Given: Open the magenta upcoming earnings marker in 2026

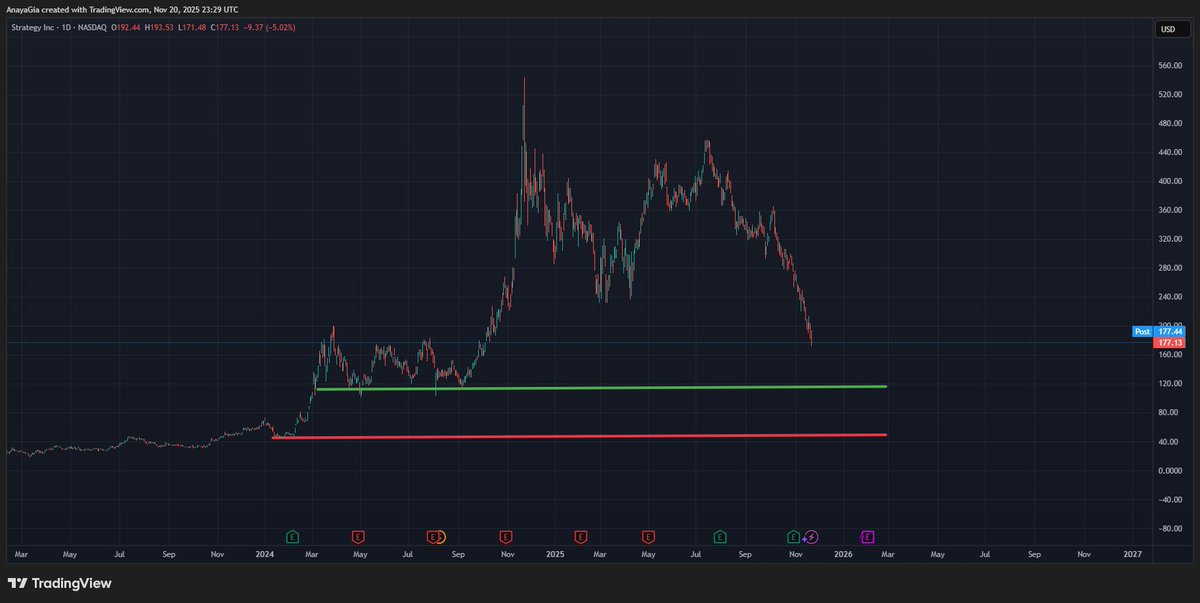Looking at the screenshot, I should point(867,537).
